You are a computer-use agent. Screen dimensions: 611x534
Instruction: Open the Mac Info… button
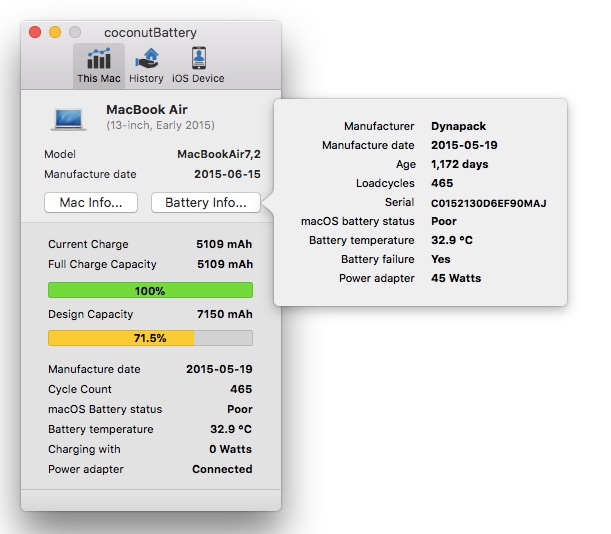tap(91, 202)
